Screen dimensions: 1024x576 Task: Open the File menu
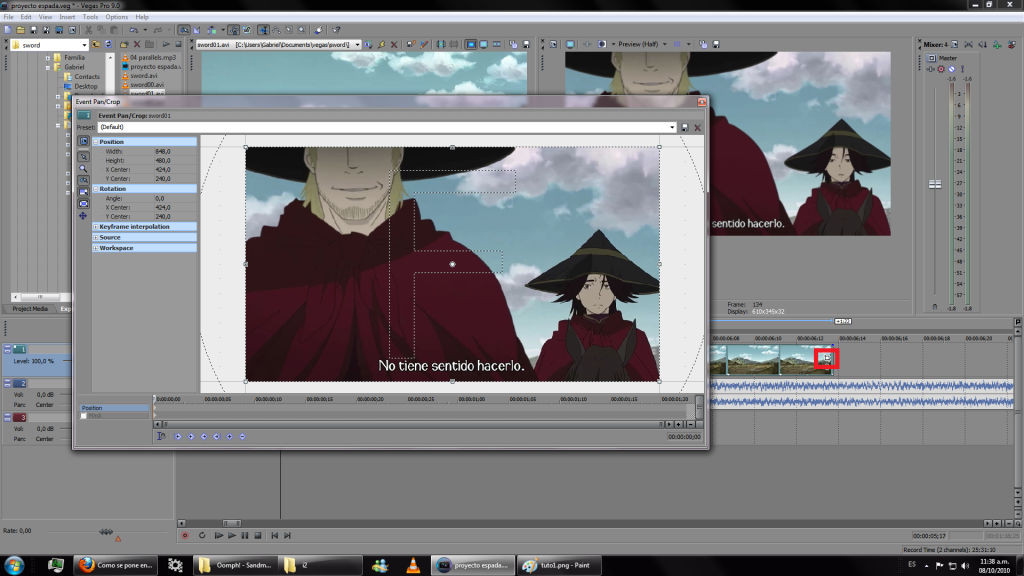(8, 17)
